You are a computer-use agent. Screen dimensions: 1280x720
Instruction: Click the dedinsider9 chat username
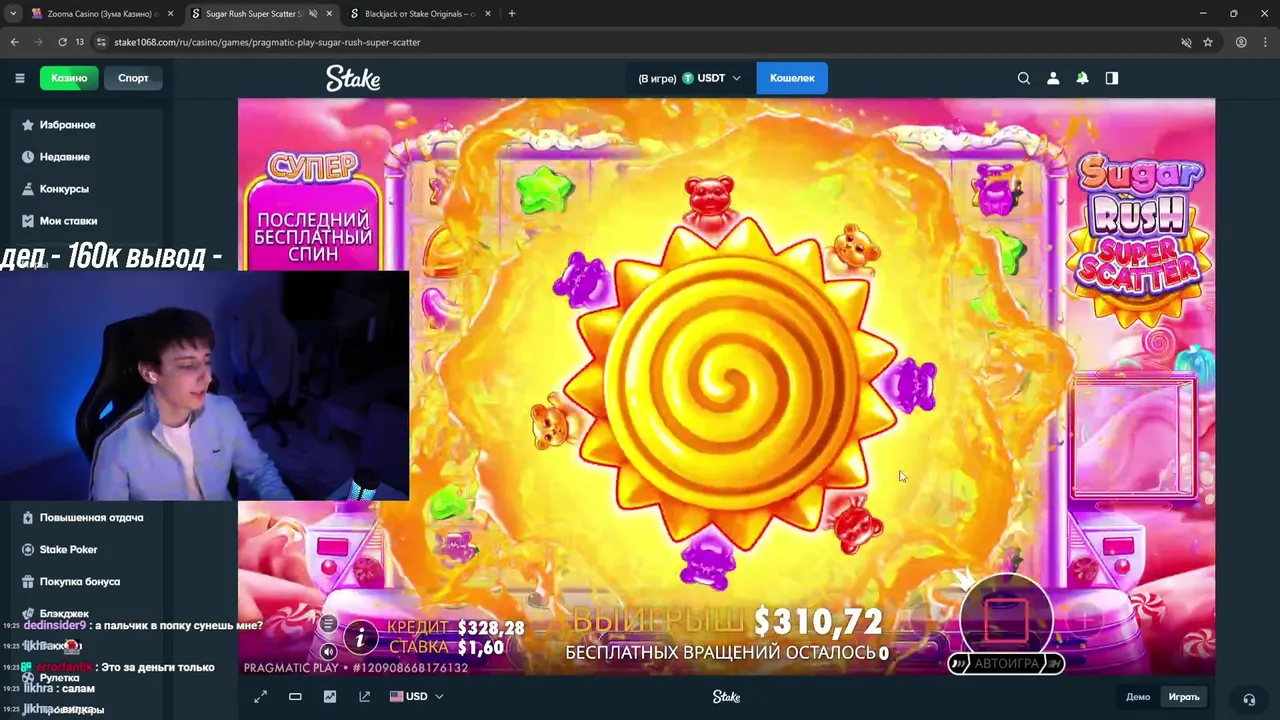pyautogui.click(x=54, y=625)
